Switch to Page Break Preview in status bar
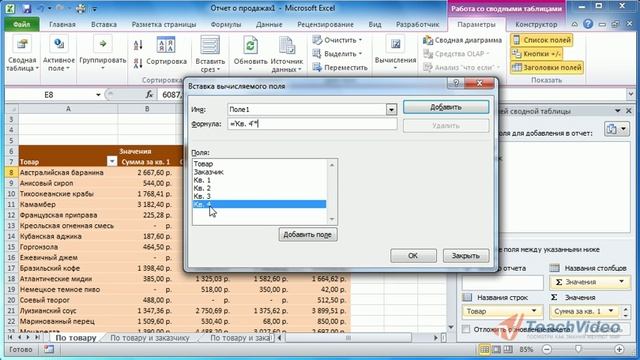Image resolution: width=640 pixels, height=360 pixels. coord(508,349)
